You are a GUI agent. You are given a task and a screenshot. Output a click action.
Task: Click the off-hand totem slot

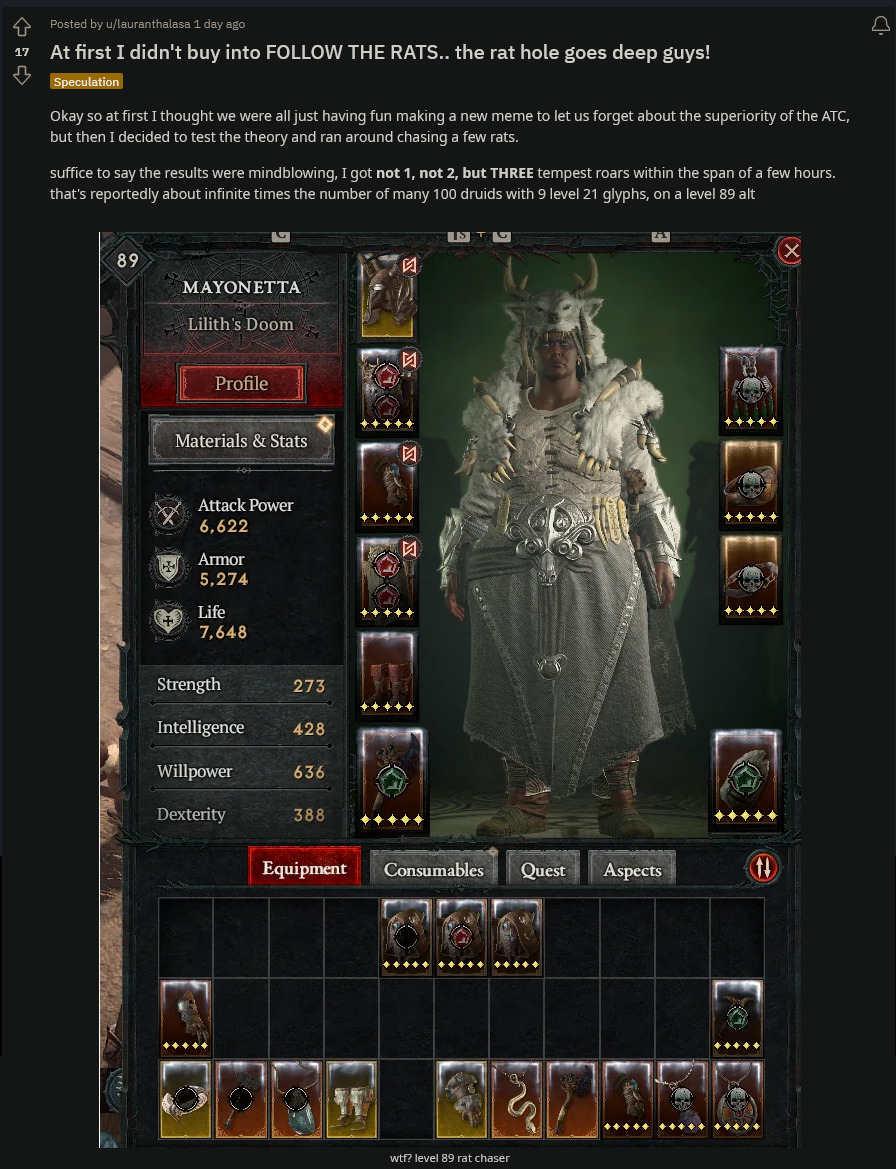(x=746, y=778)
